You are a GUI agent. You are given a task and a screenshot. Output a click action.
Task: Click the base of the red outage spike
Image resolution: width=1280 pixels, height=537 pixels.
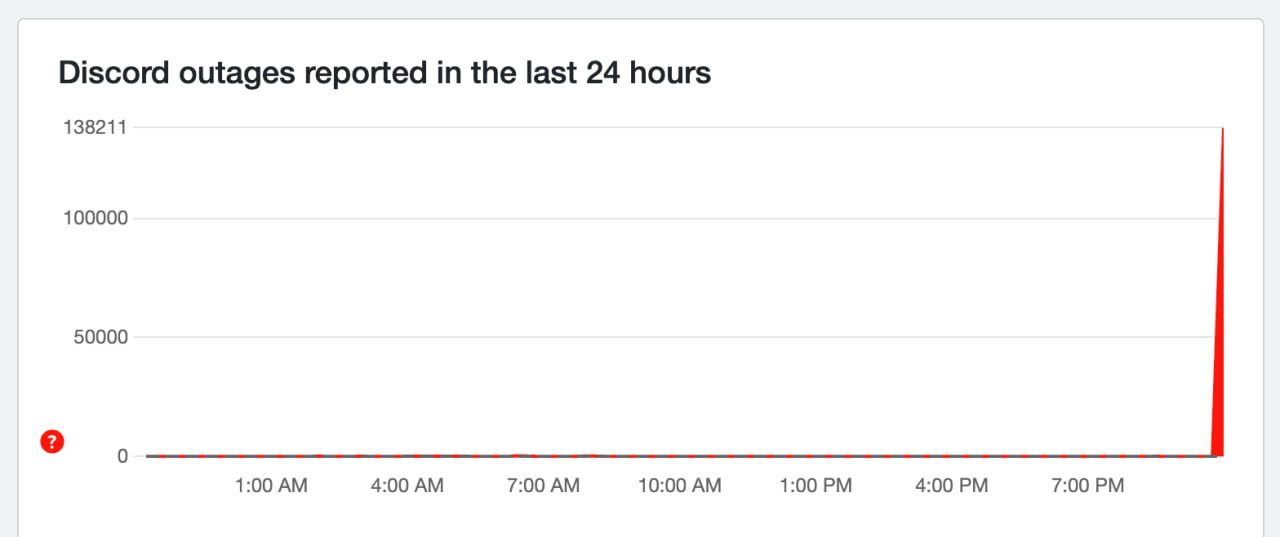tap(1218, 452)
